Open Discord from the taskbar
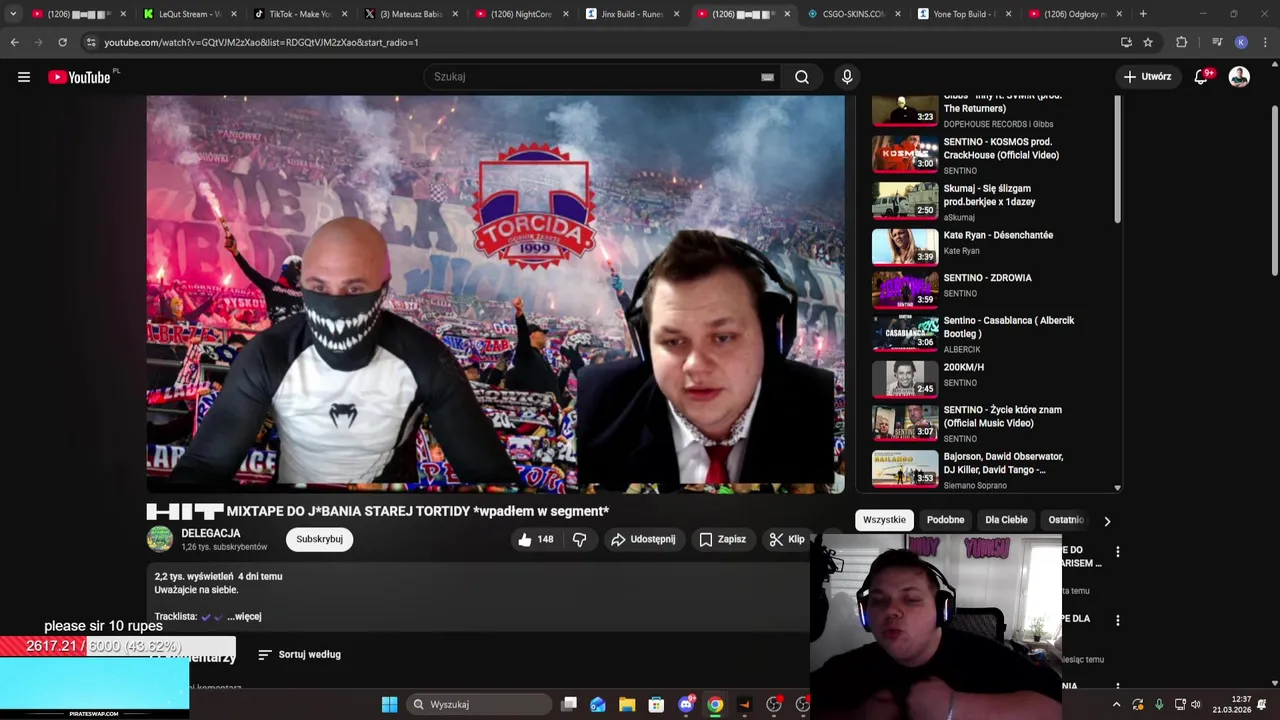Image resolution: width=1280 pixels, height=720 pixels. coord(686,704)
